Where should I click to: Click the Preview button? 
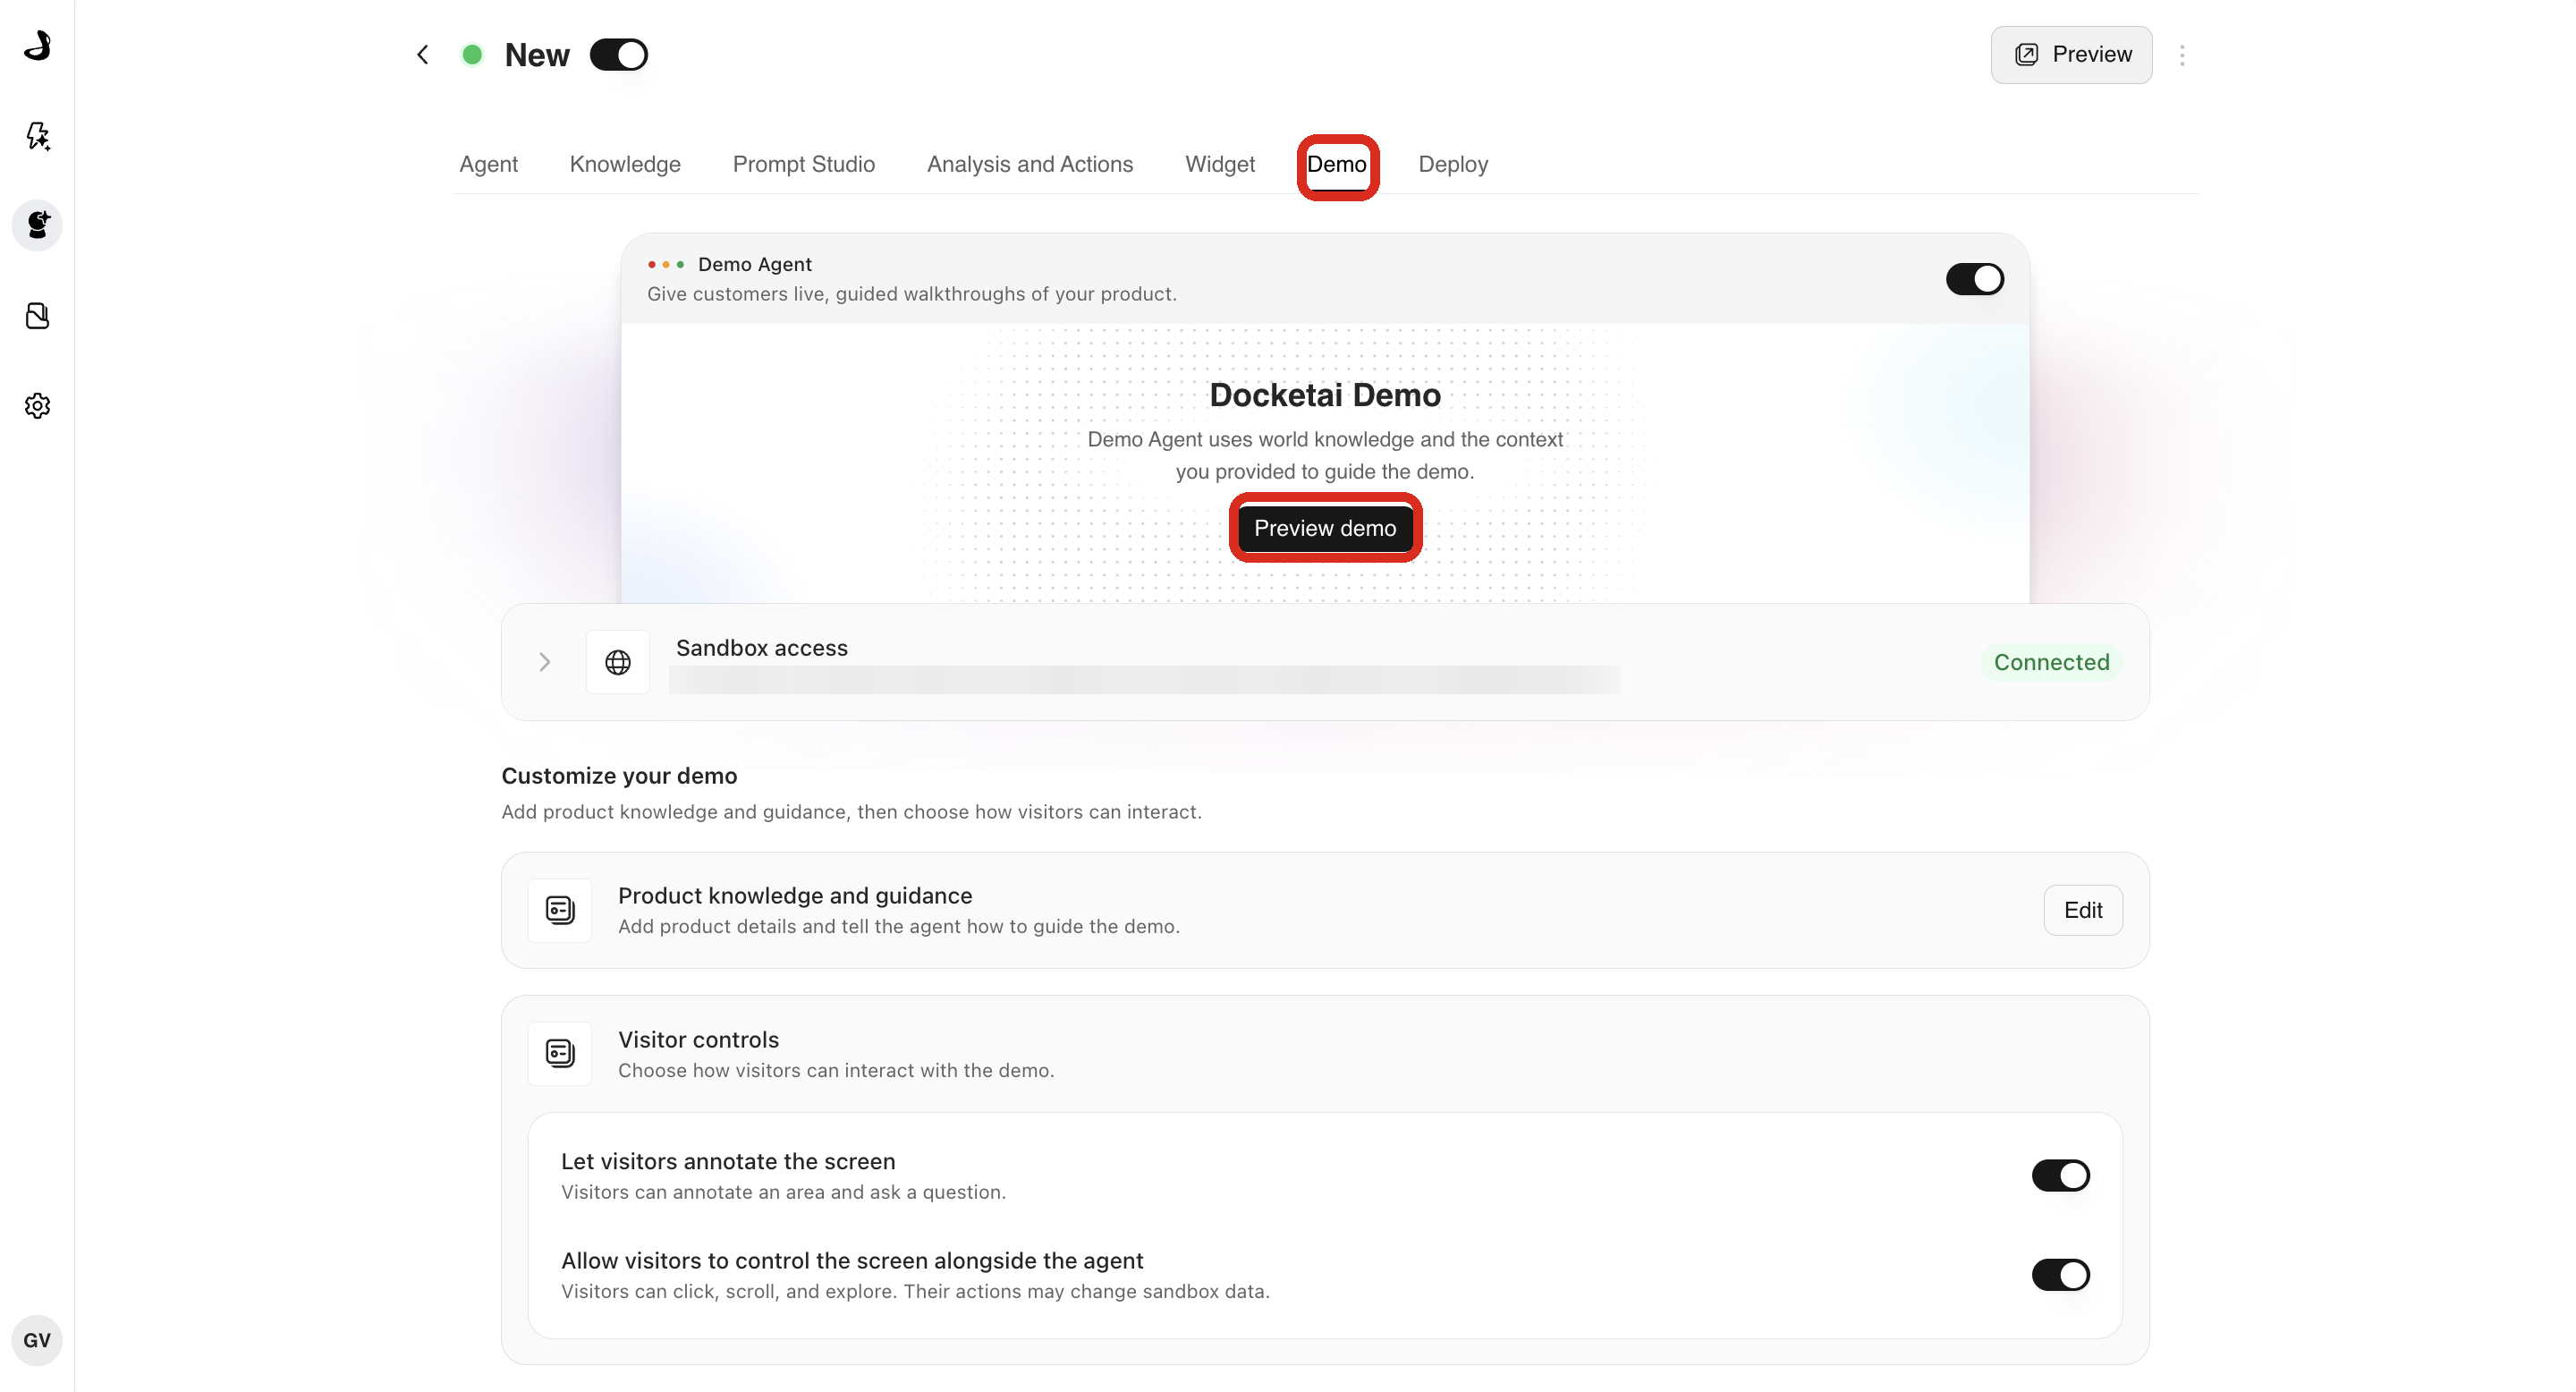(2071, 54)
